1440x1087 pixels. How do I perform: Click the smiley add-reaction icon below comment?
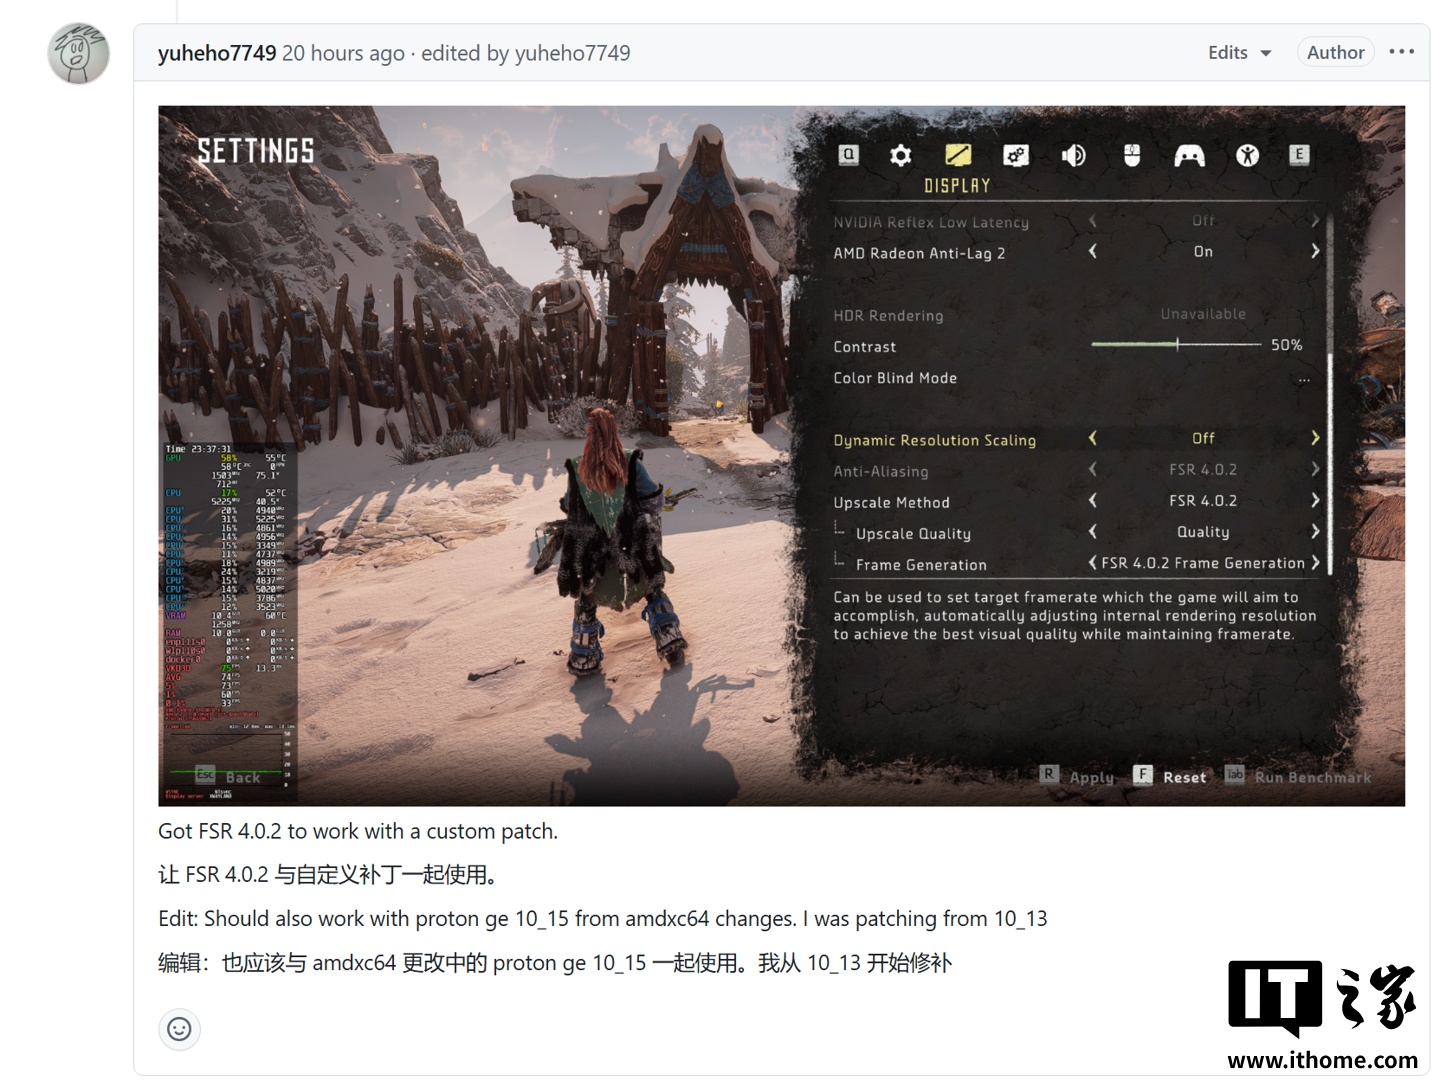click(x=179, y=1029)
